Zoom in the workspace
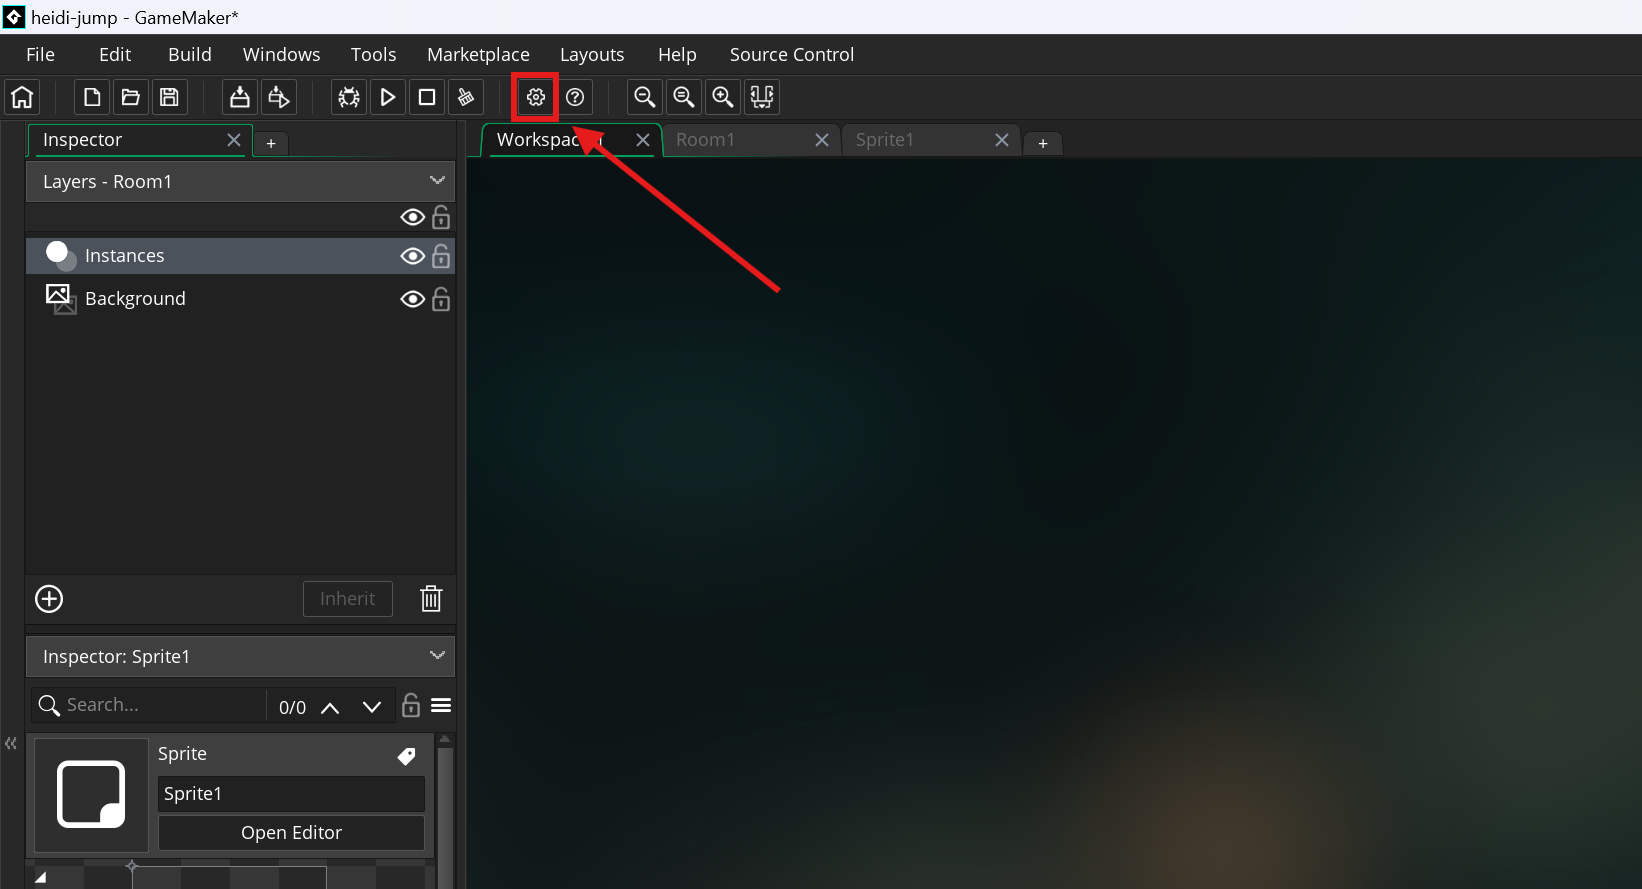 pos(722,97)
